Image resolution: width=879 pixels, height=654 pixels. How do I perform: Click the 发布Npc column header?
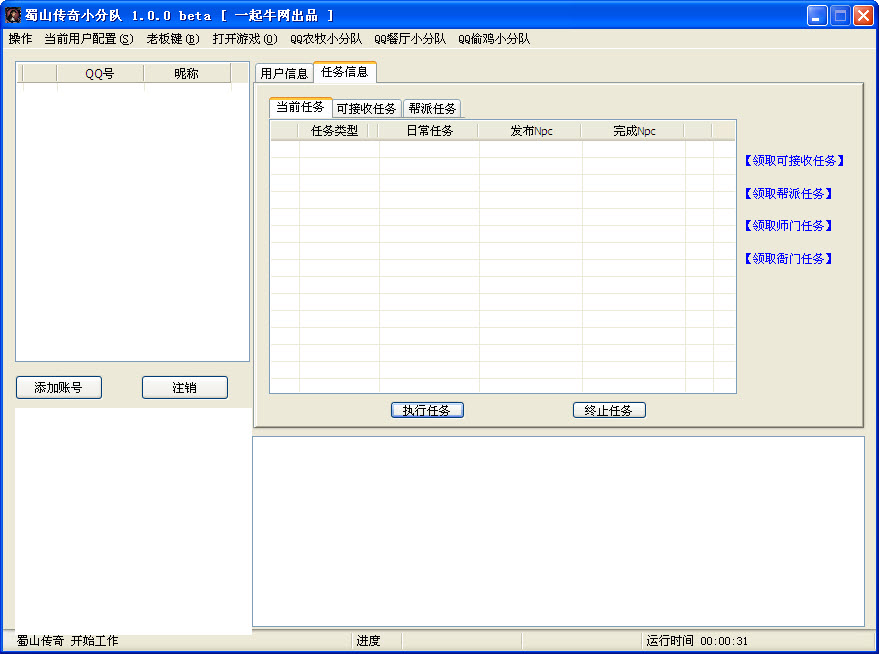click(x=531, y=131)
